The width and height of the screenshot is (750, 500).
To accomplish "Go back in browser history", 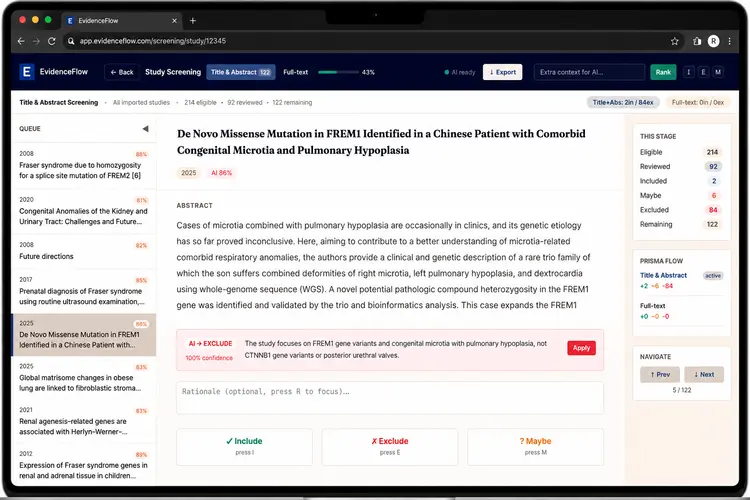I will pos(21,41).
